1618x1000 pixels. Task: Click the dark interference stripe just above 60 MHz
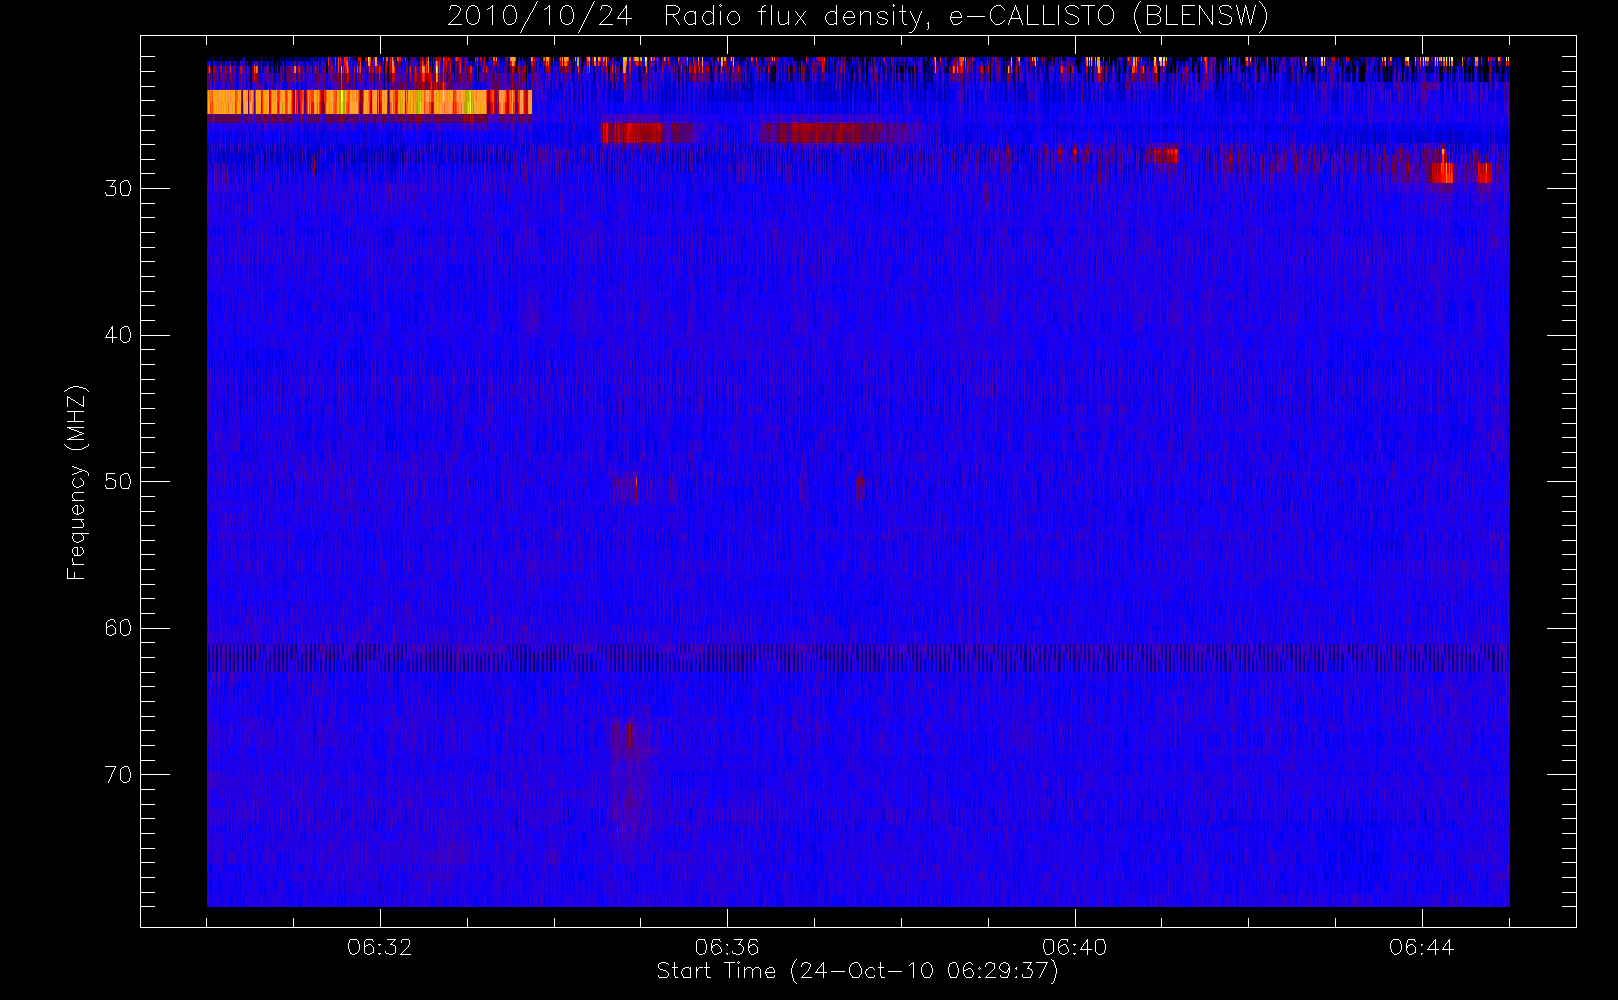click(858, 657)
